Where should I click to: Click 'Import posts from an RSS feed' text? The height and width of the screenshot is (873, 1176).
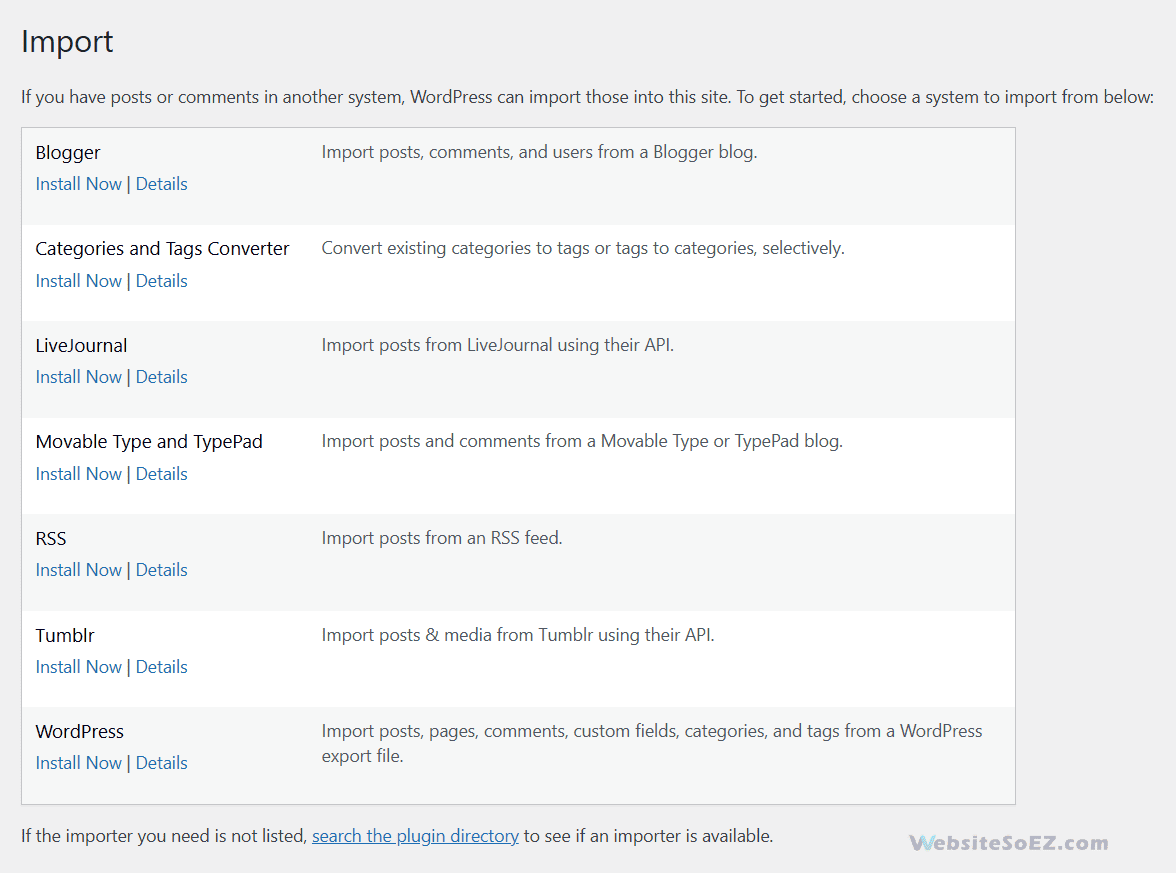[442, 538]
